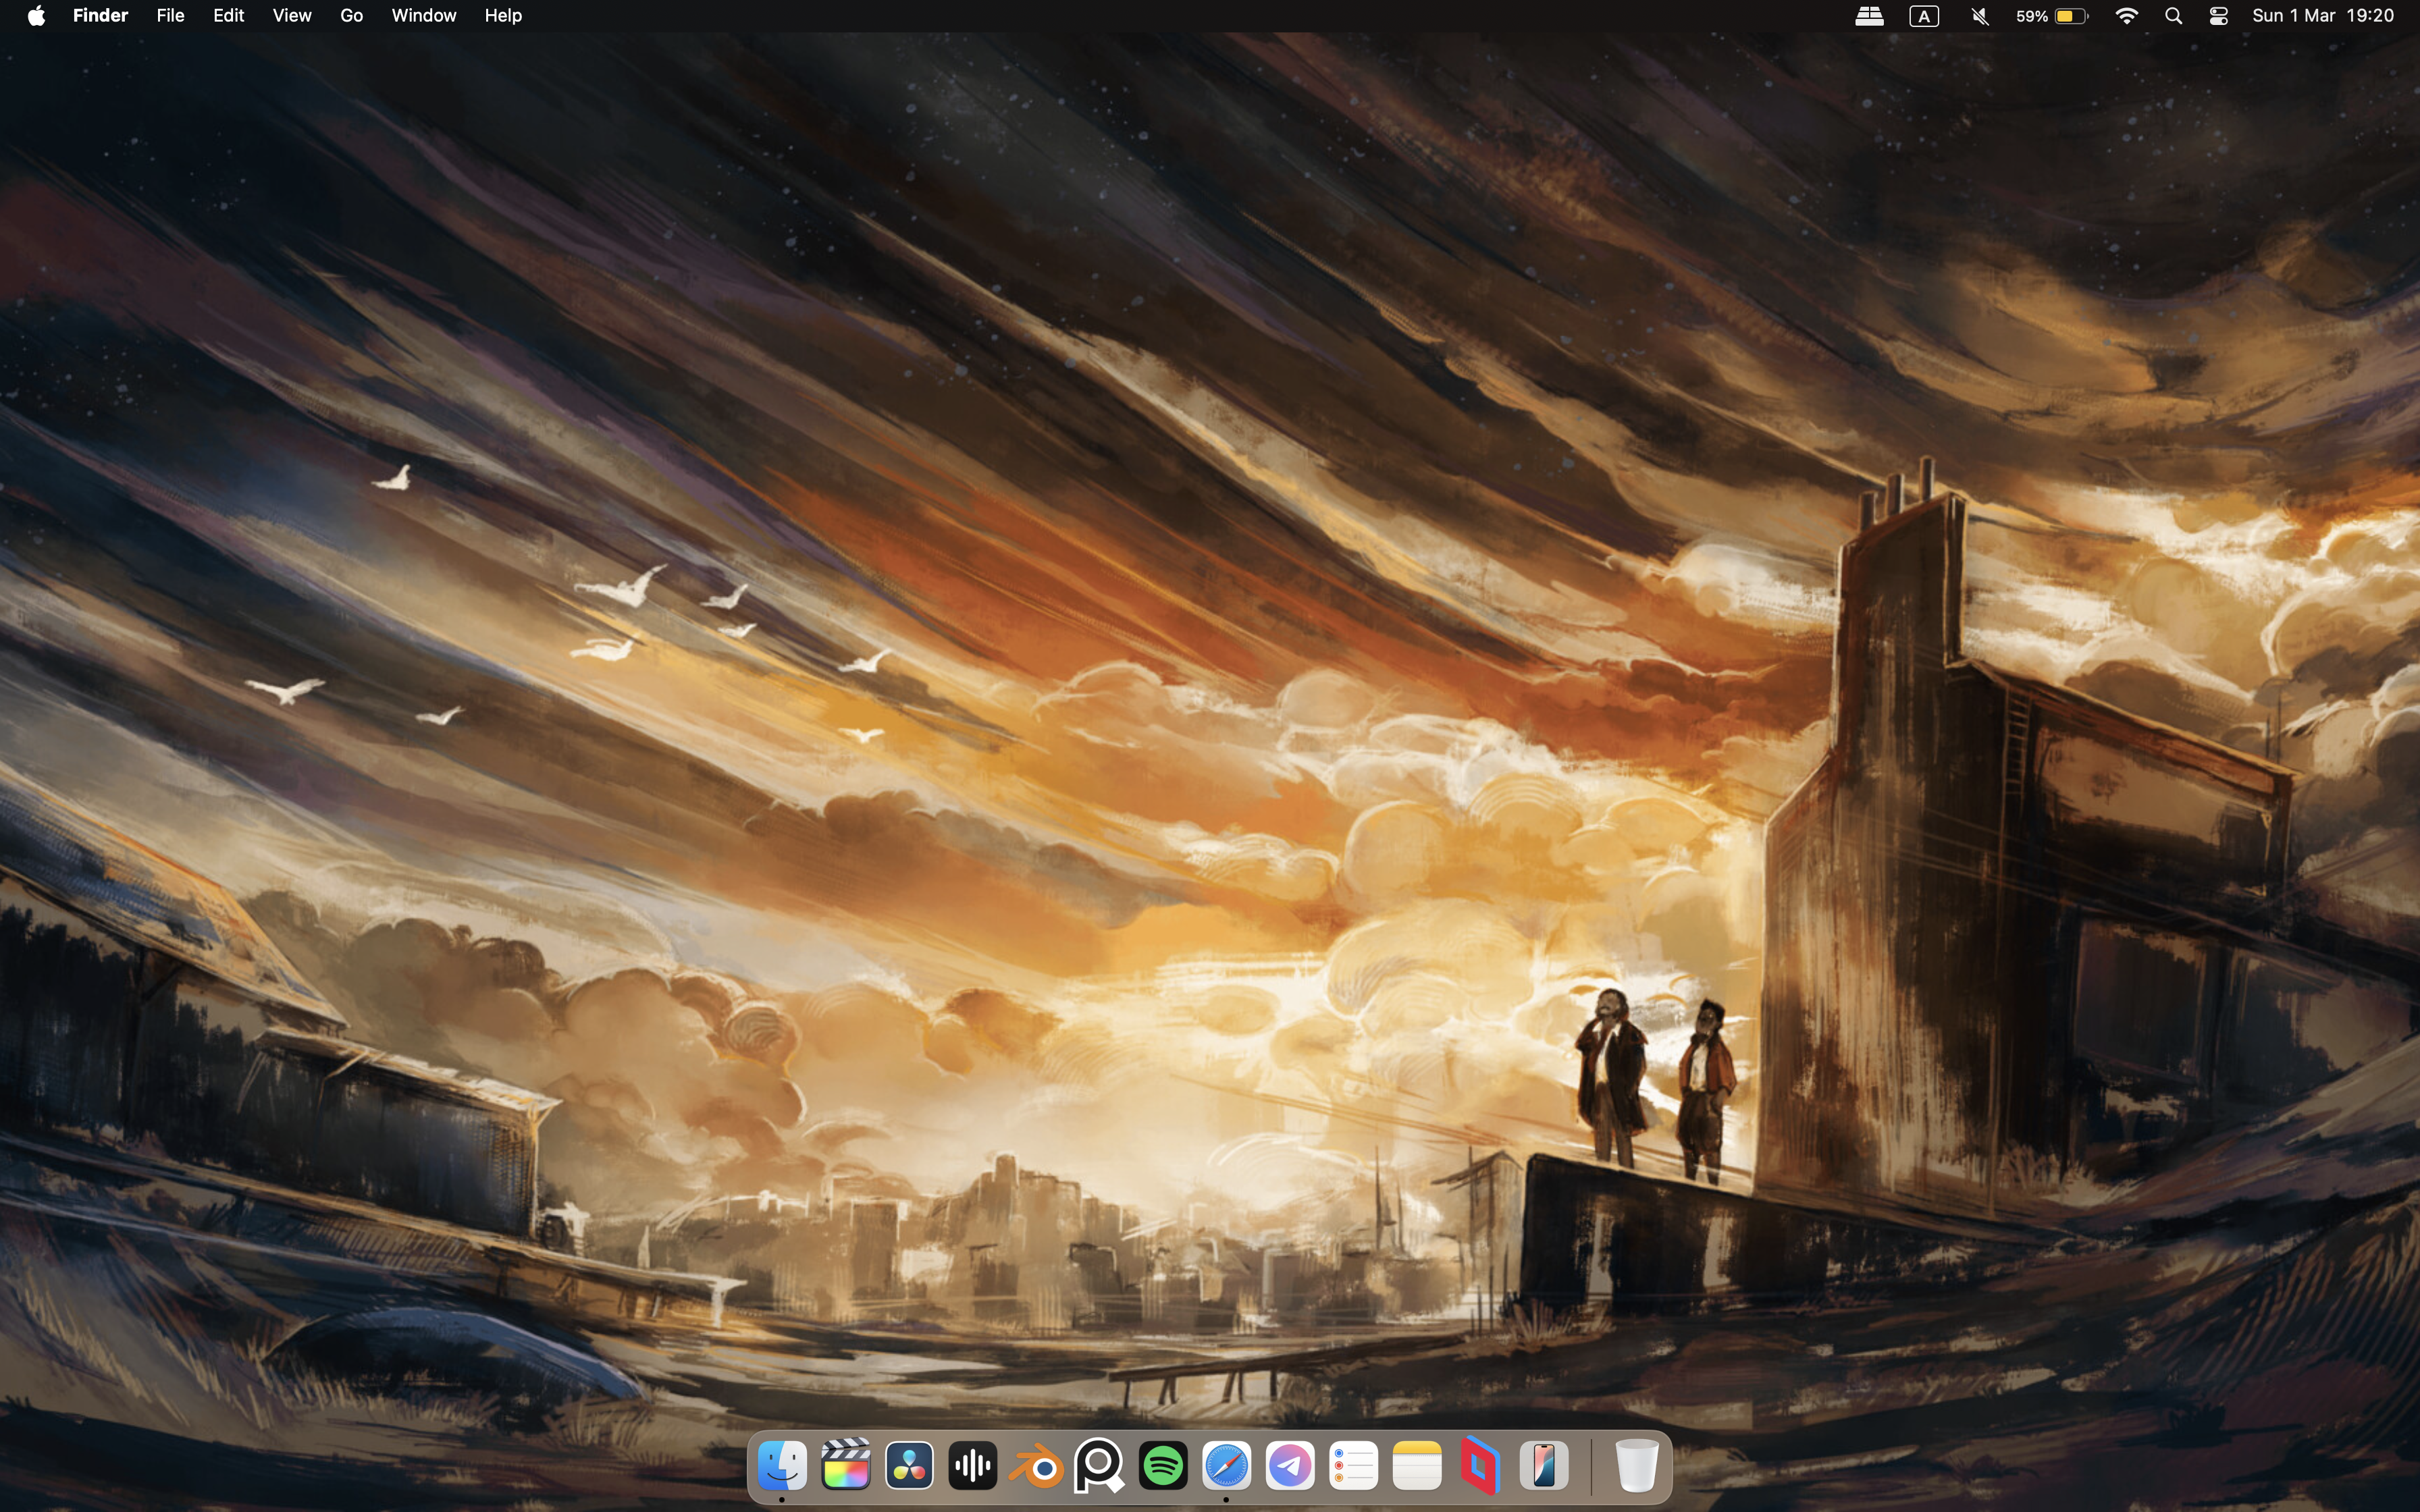Open the Trash in the Dock
Viewport: 2420px width, 1512px height.
point(1636,1466)
